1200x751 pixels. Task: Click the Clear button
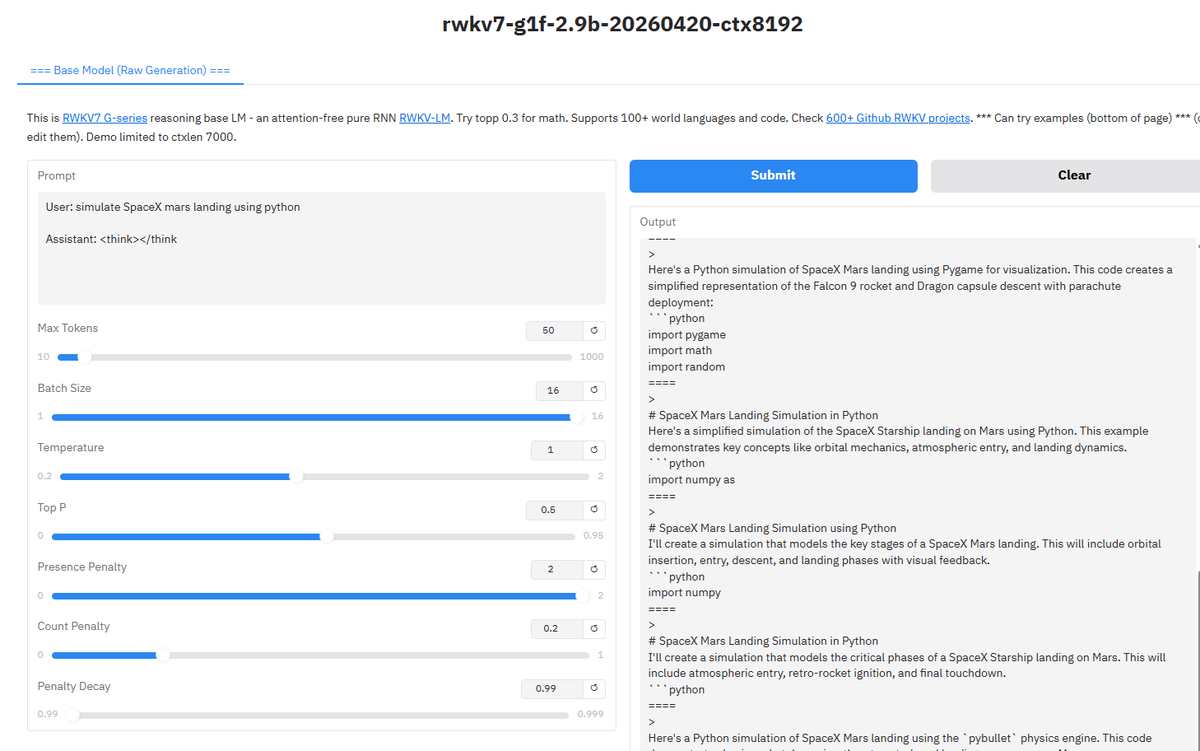[1074, 175]
